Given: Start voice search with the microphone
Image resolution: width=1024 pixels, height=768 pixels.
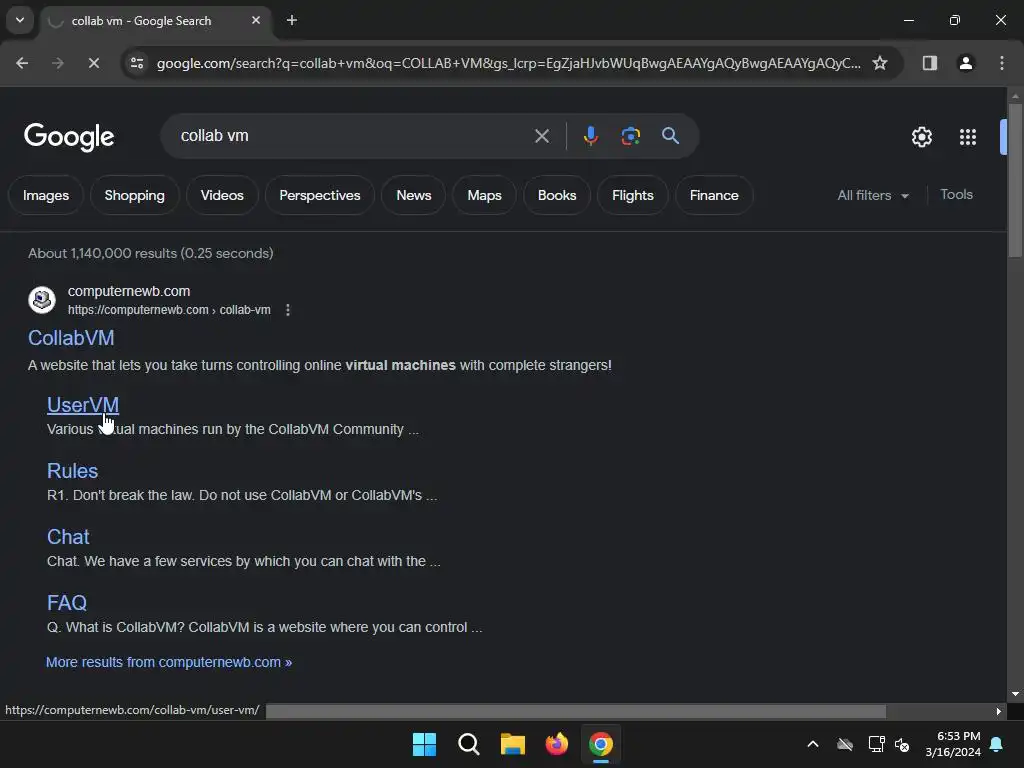Looking at the screenshot, I should [590, 136].
